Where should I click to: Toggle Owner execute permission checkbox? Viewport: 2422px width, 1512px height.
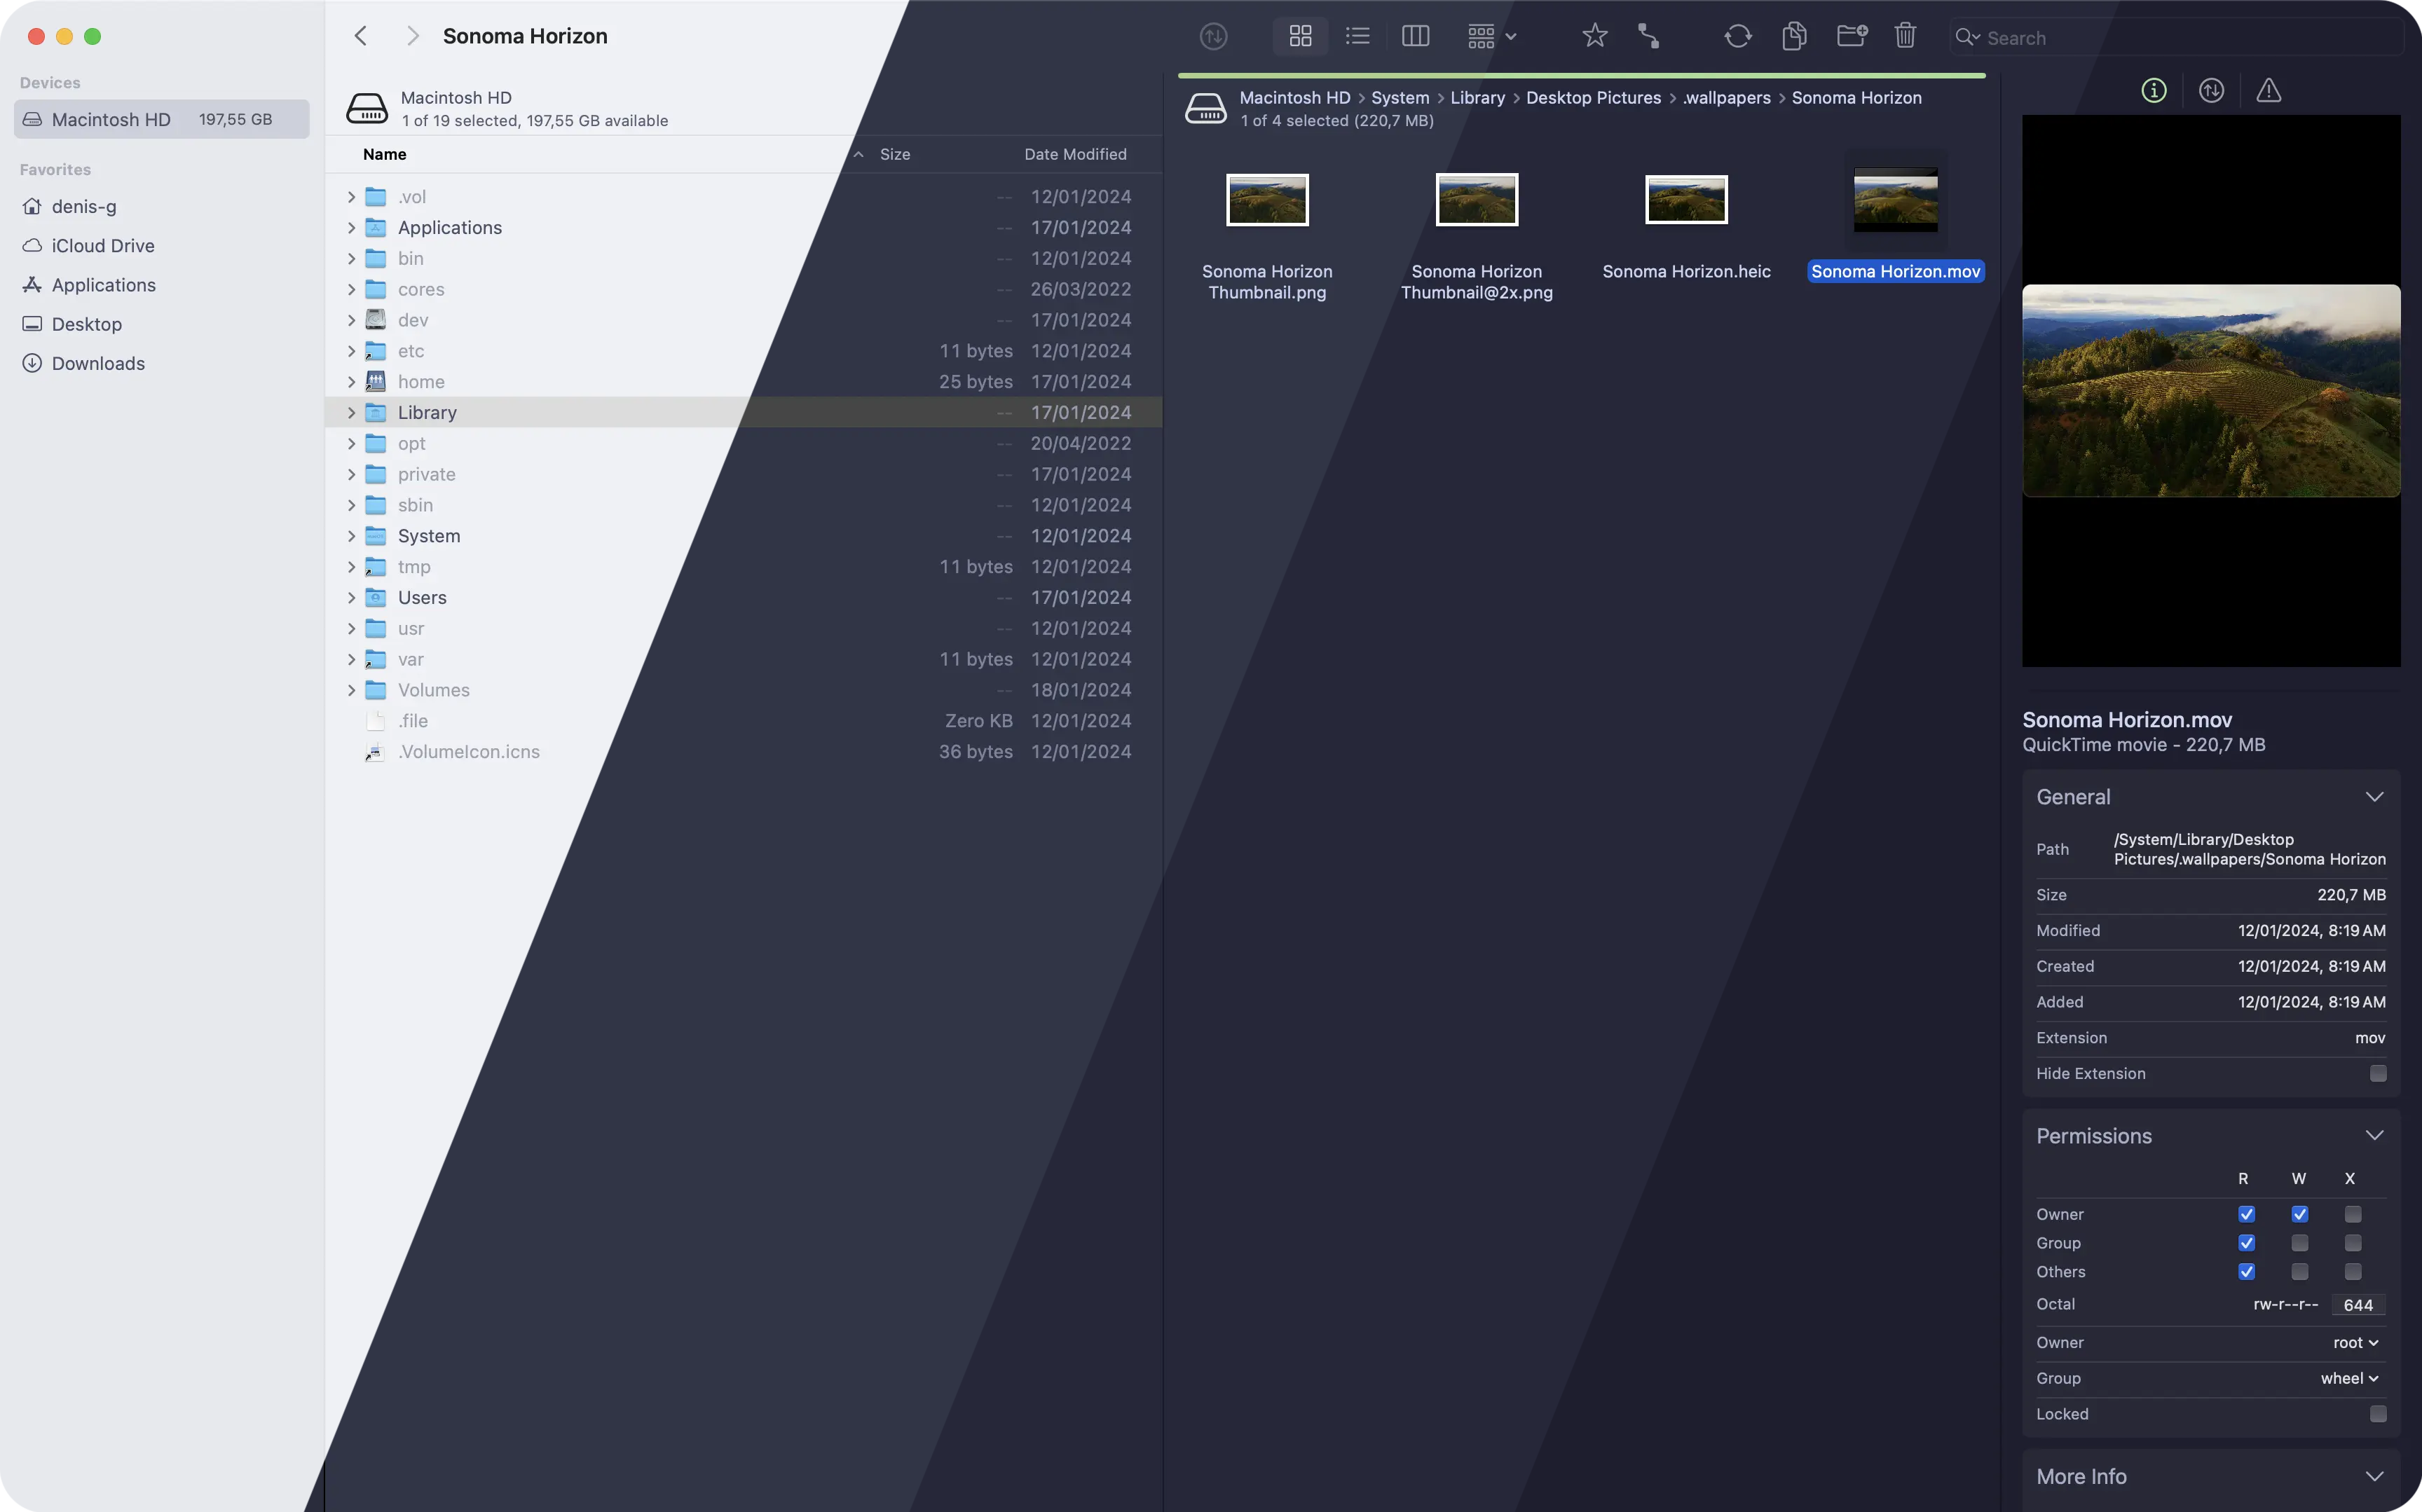pyautogui.click(x=2352, y=1214)
